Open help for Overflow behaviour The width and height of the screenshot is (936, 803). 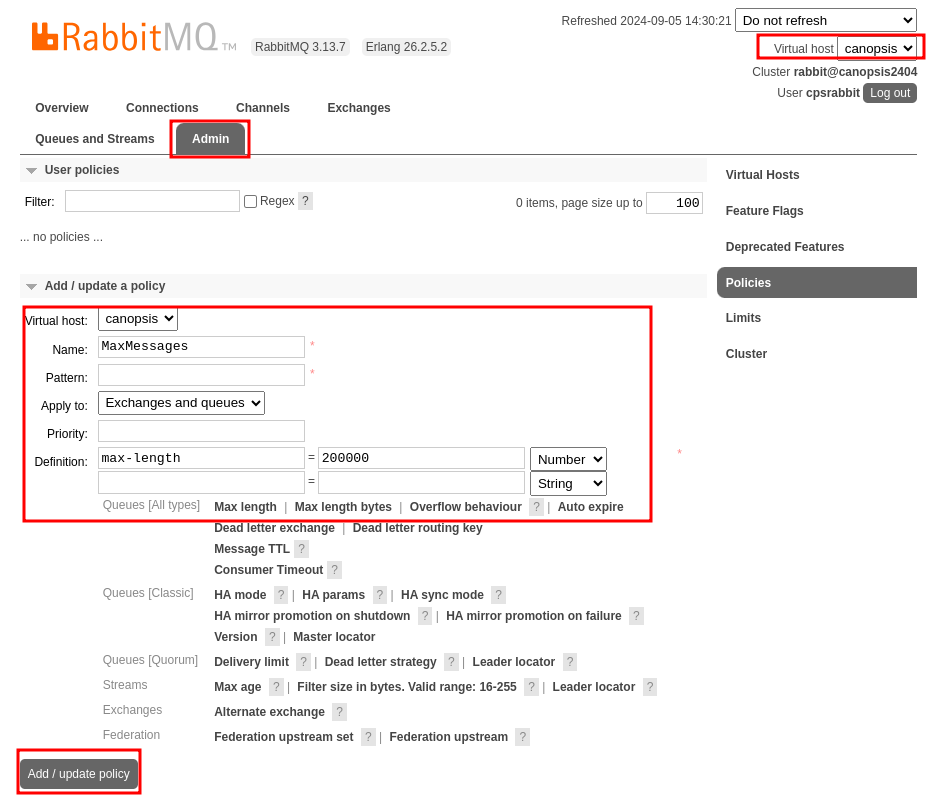pos(536,507)
